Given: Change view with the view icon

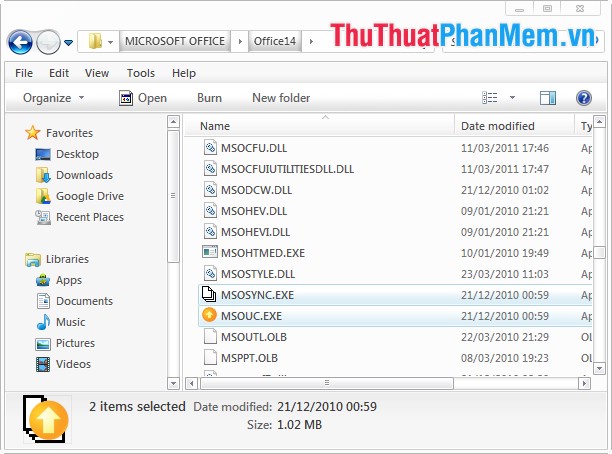Looking at the screenshot, I should coord(489,98).
